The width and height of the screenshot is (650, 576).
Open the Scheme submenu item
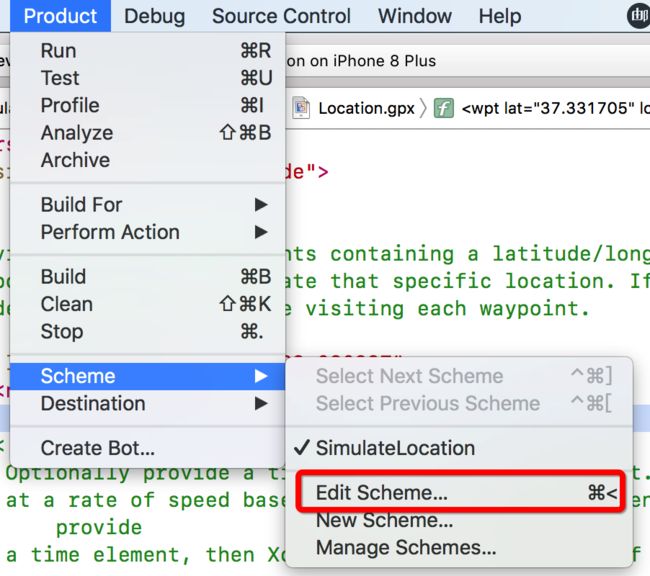[148, 376]
